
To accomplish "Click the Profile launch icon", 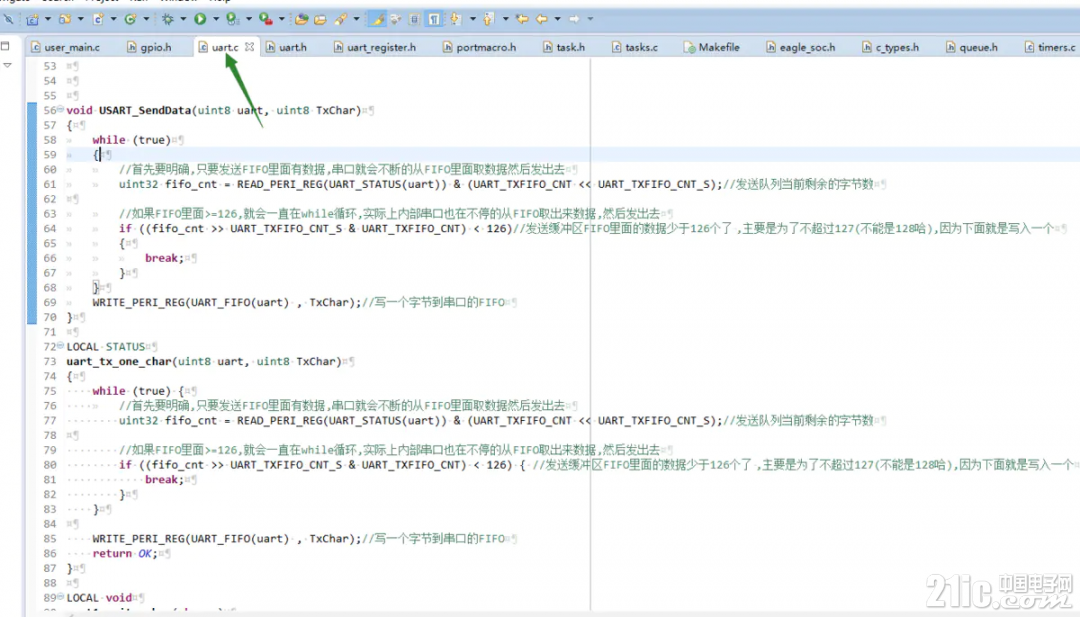I will tap(232, 19).
